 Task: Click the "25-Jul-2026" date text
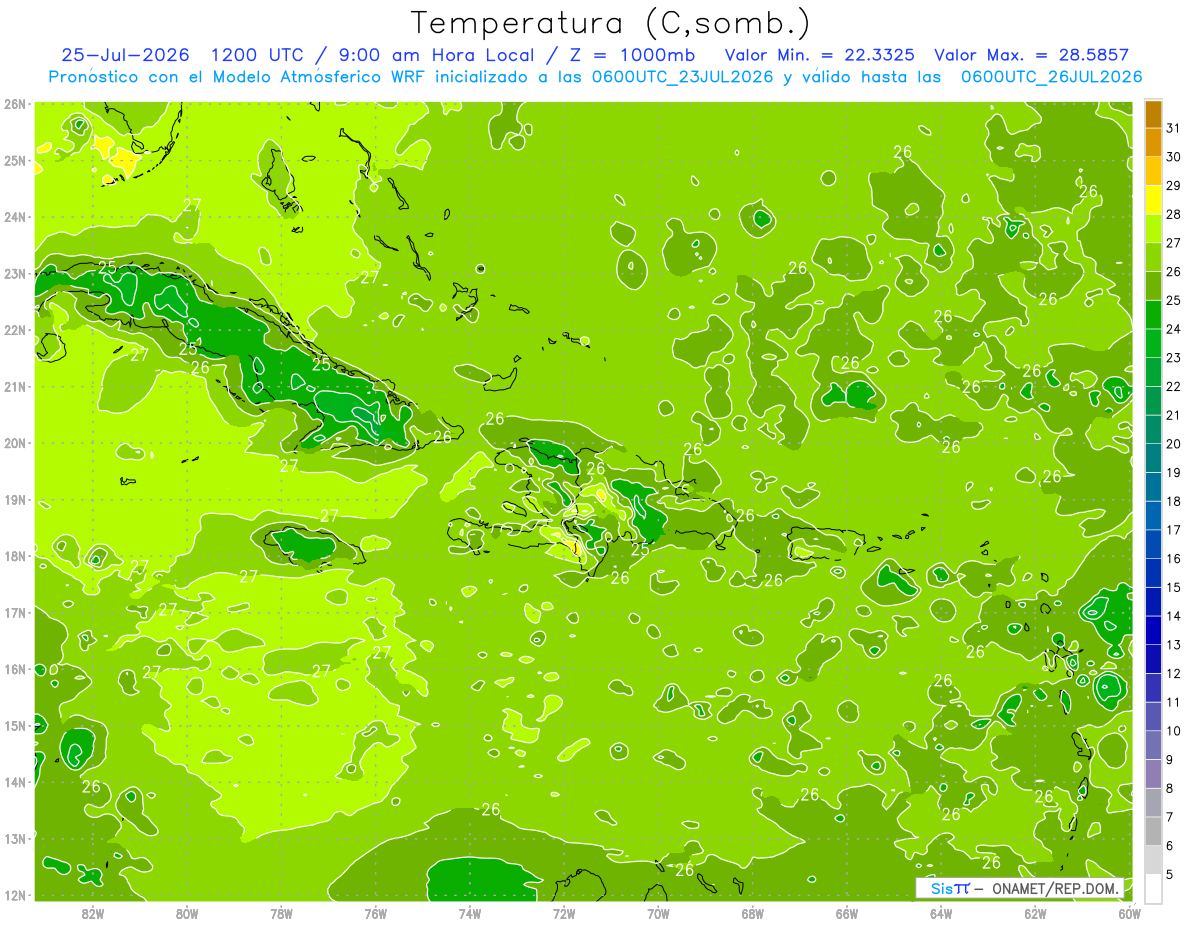pyautogui.click(x=126, y=55)
